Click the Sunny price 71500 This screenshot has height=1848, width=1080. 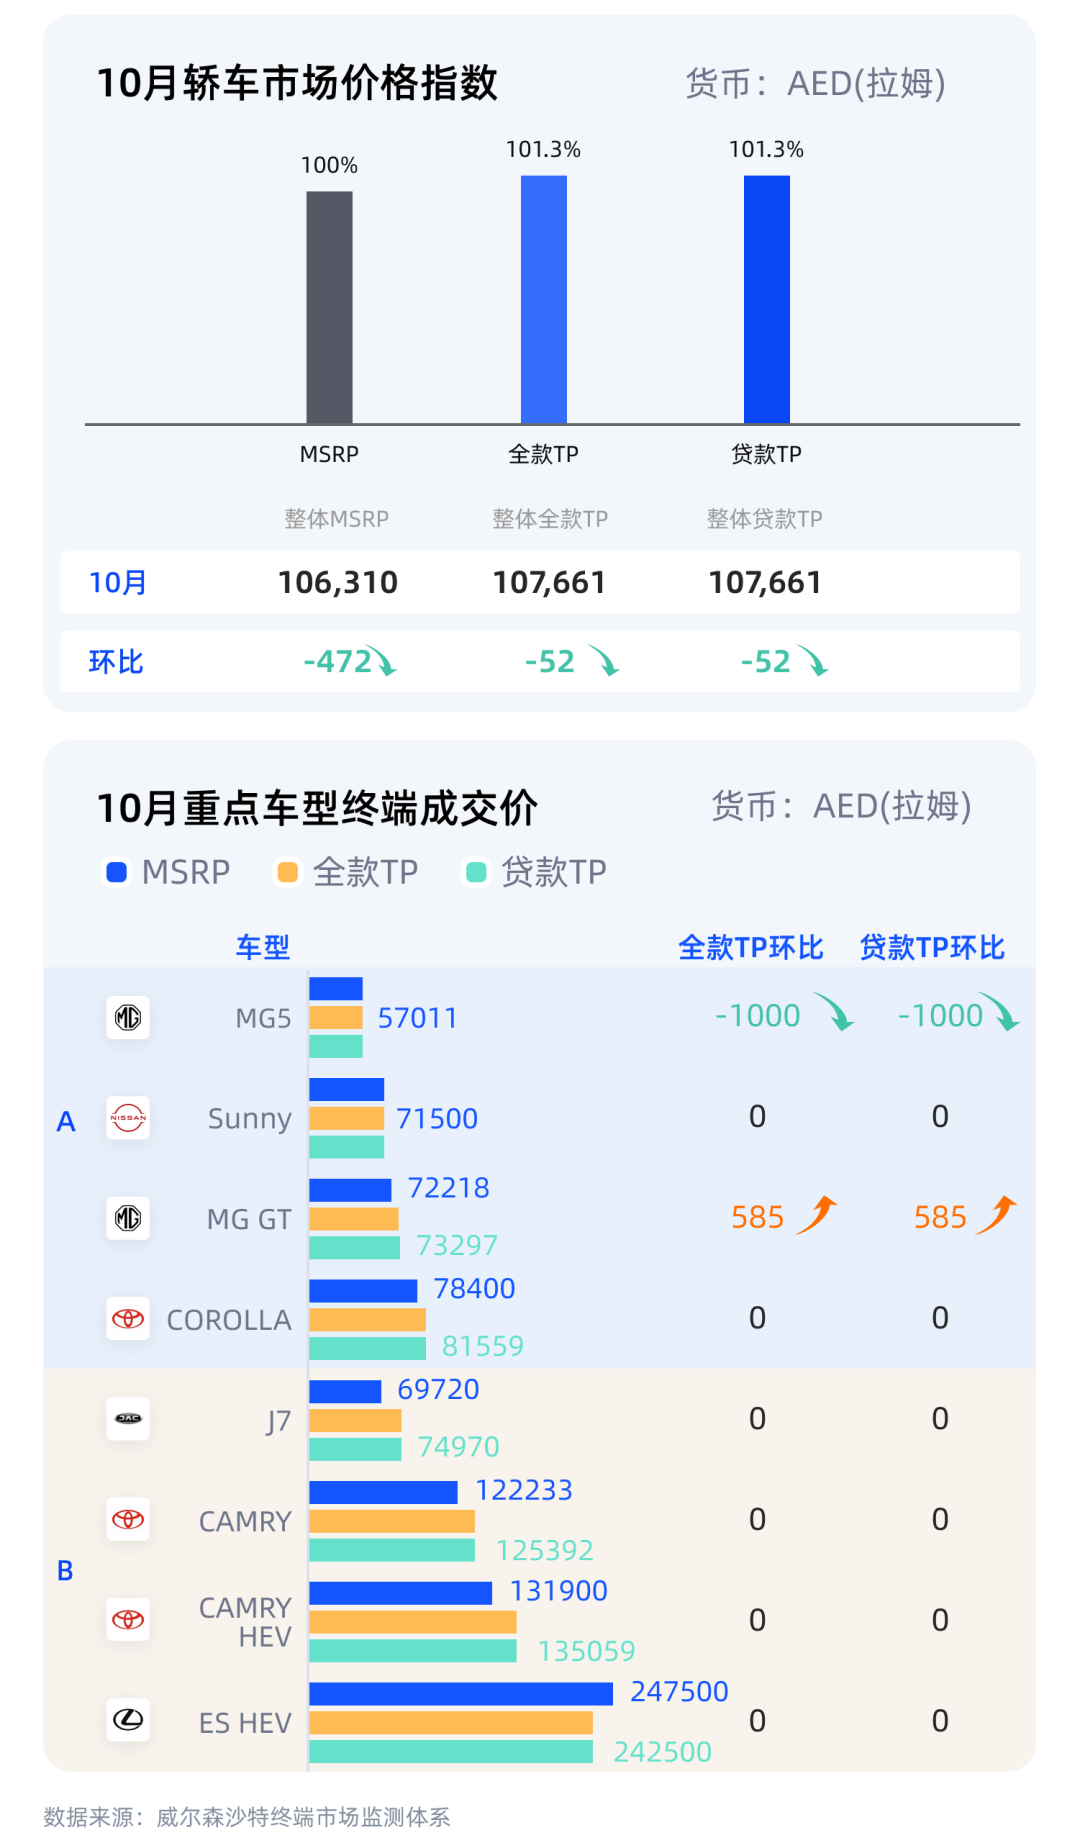(x=437, y=1118)
